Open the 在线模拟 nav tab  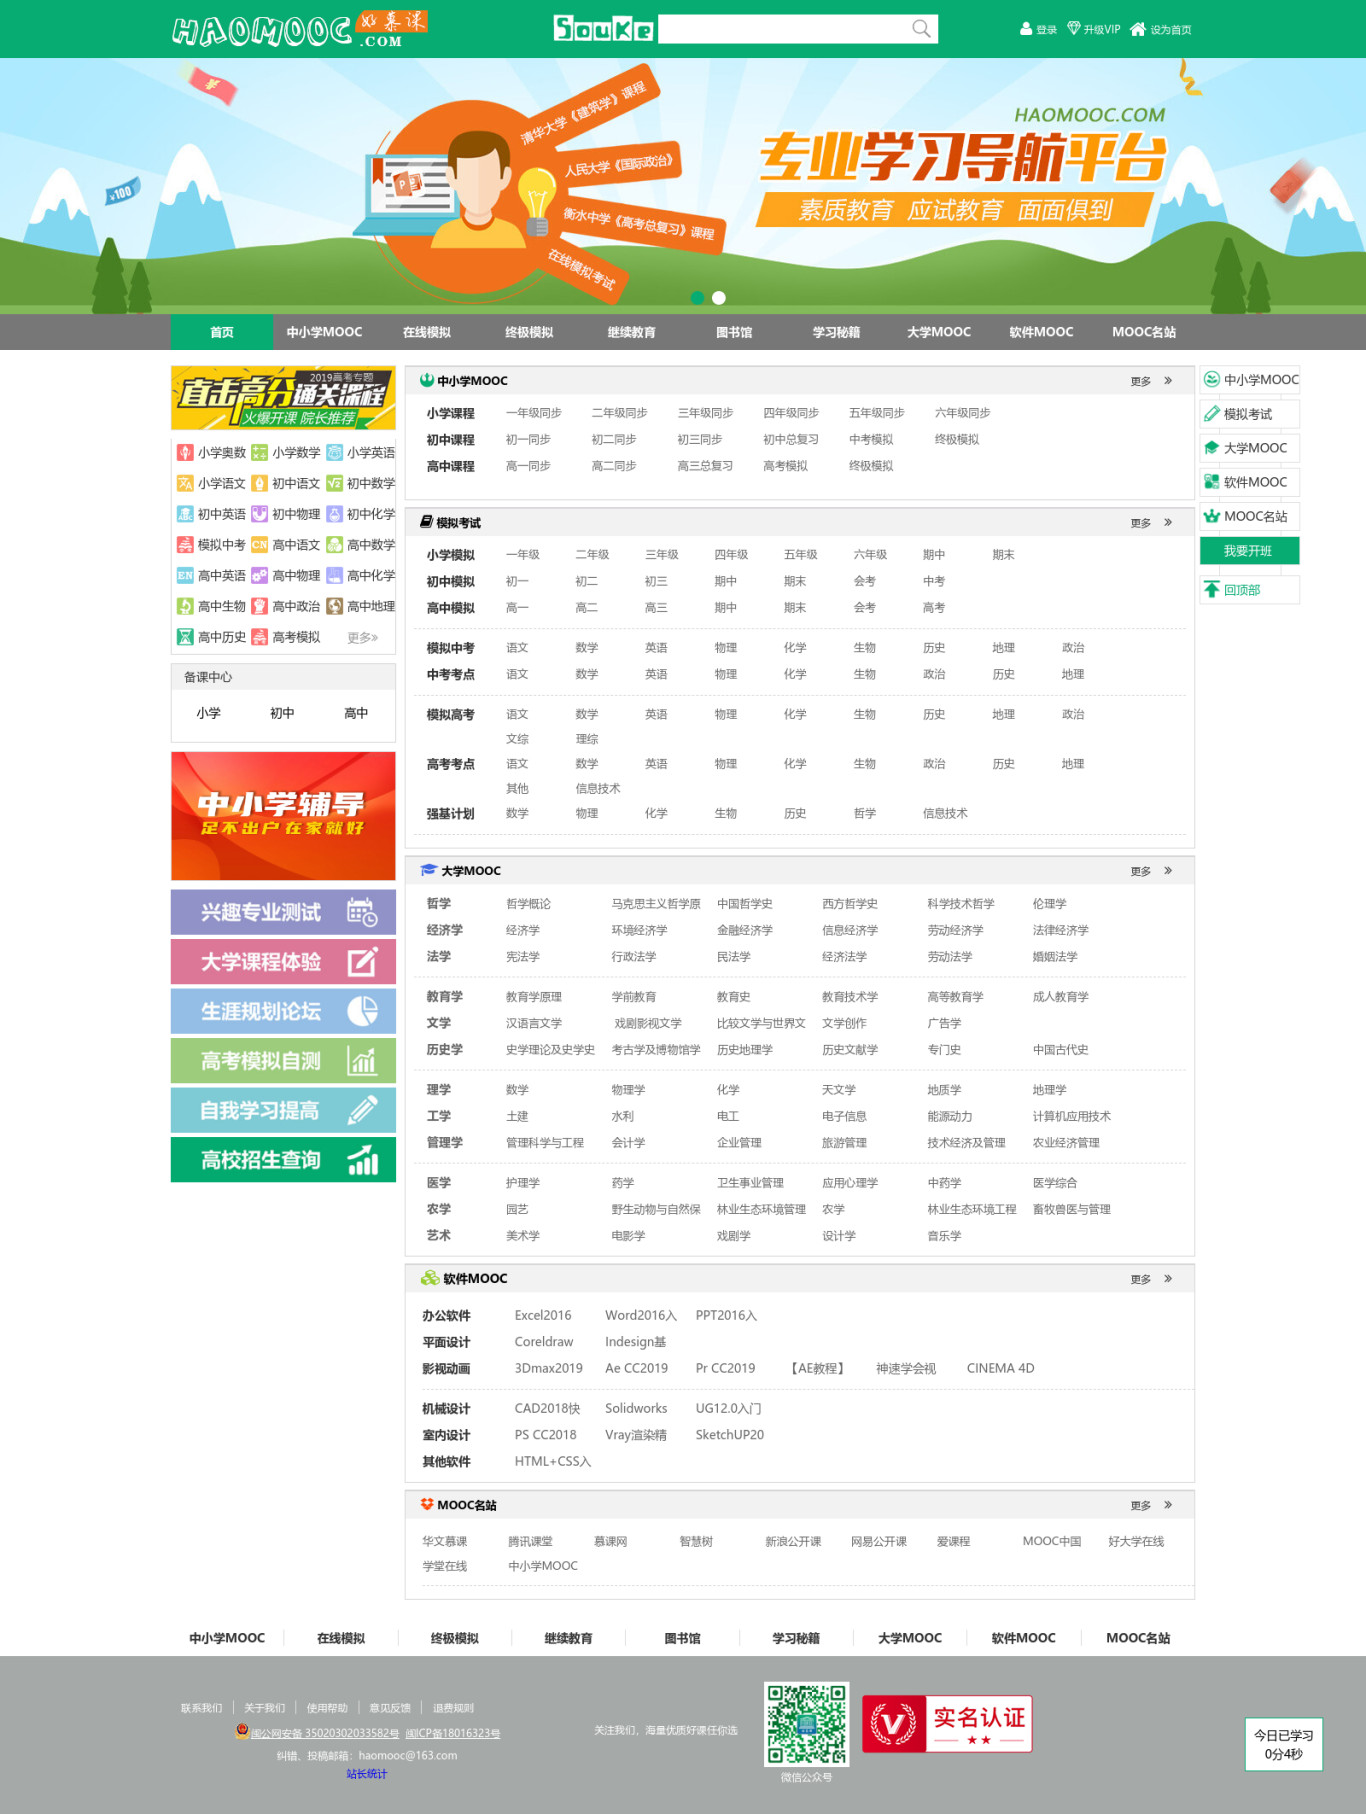click(x=427, y=332)
